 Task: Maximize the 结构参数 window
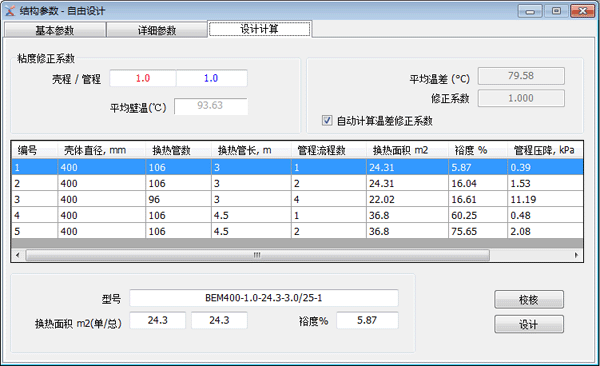click(556, 11)
